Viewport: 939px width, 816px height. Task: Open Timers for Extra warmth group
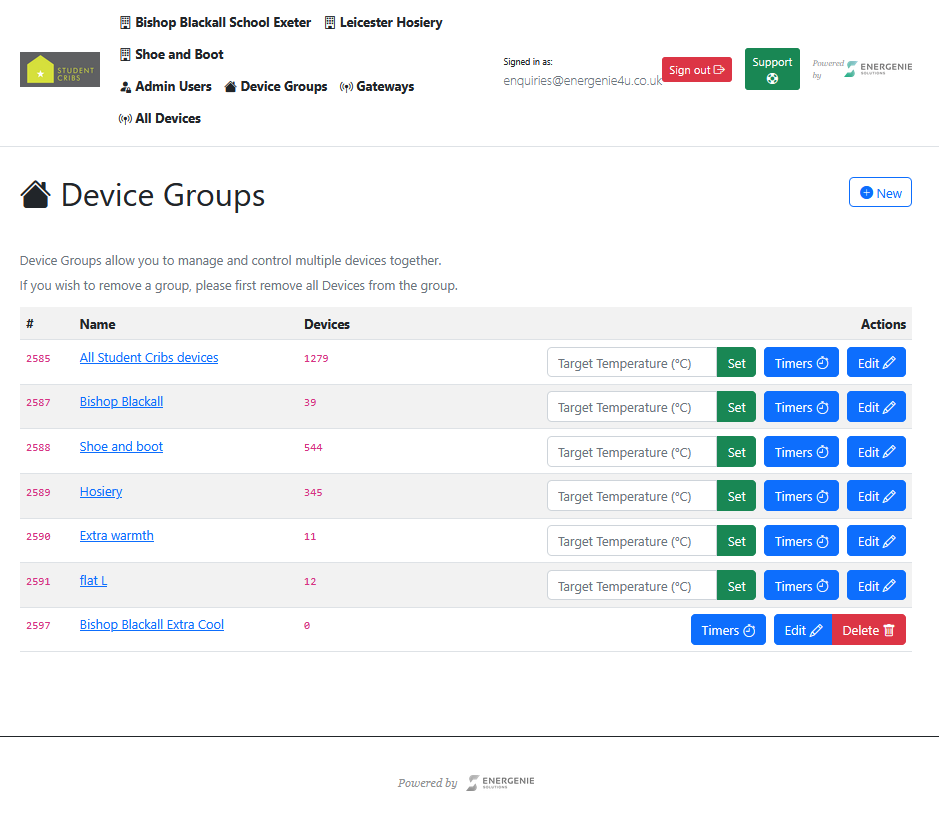tap(801, 541)
